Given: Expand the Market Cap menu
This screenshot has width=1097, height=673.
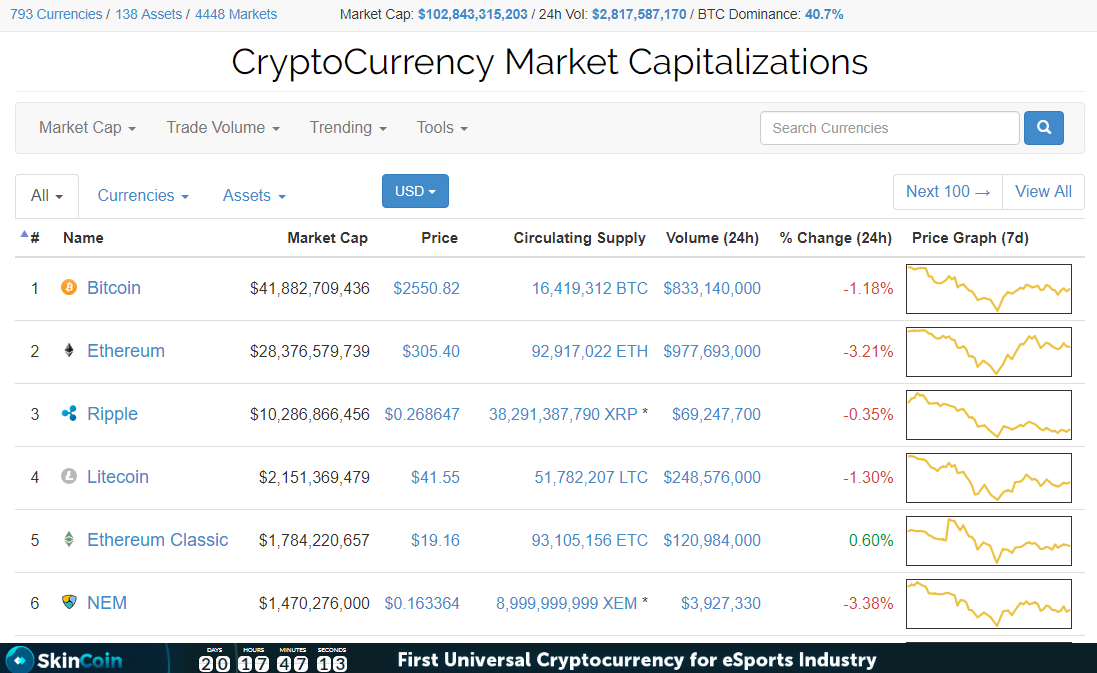Looking at the screenshot, I should [87, 128].
